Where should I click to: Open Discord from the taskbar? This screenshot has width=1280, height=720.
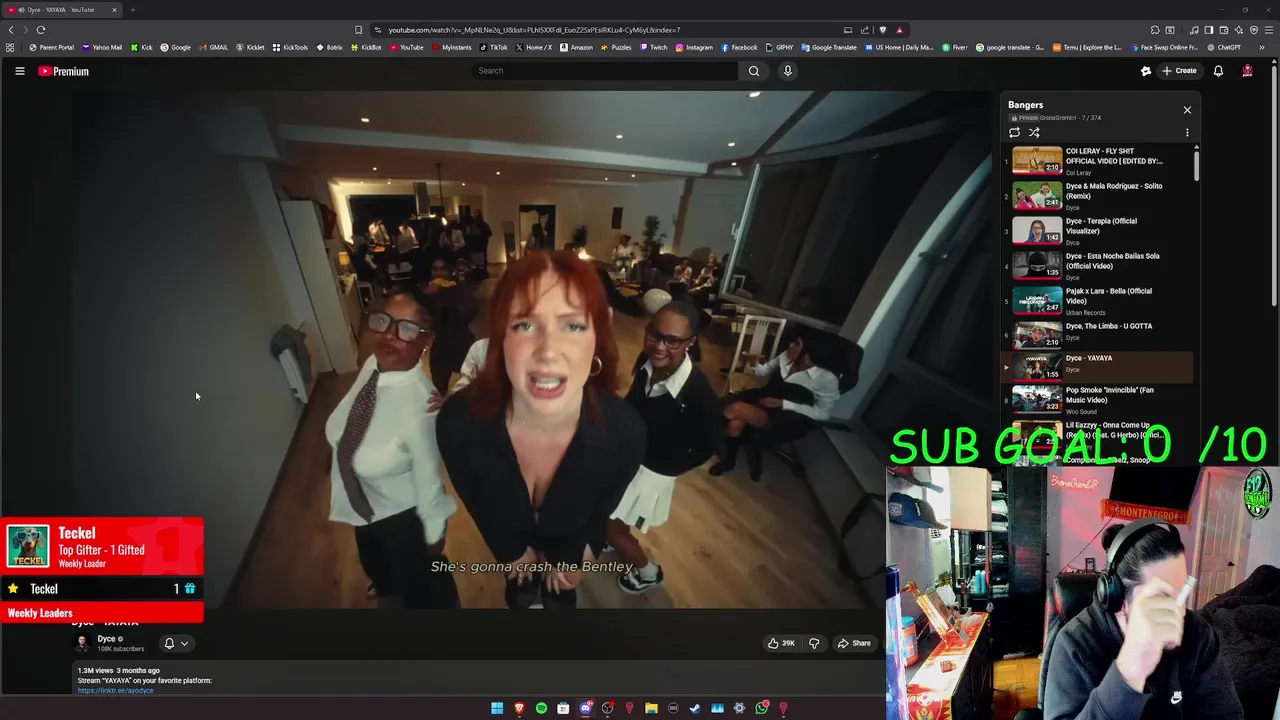click(x=585, y=708)
